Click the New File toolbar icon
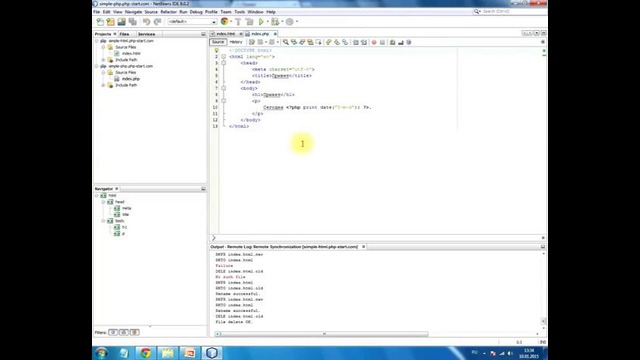Screen dimensions: 640x360 pos(100,22)
